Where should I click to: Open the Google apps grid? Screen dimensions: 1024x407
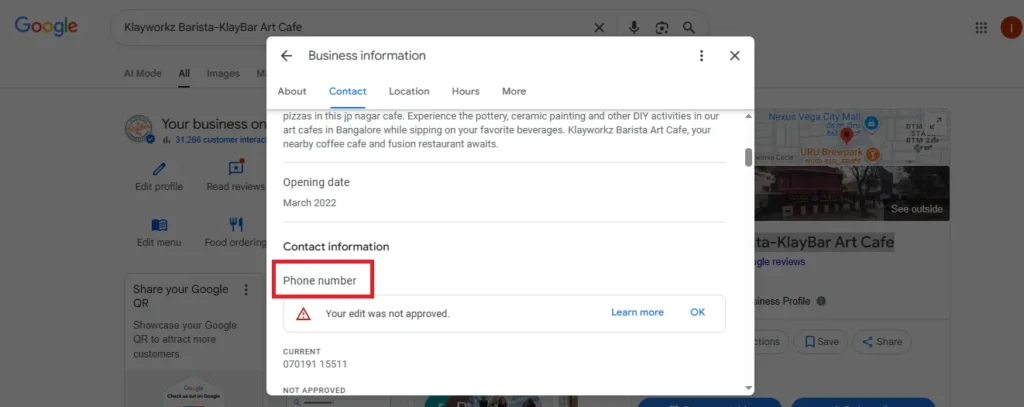click(x=981, y=27)
